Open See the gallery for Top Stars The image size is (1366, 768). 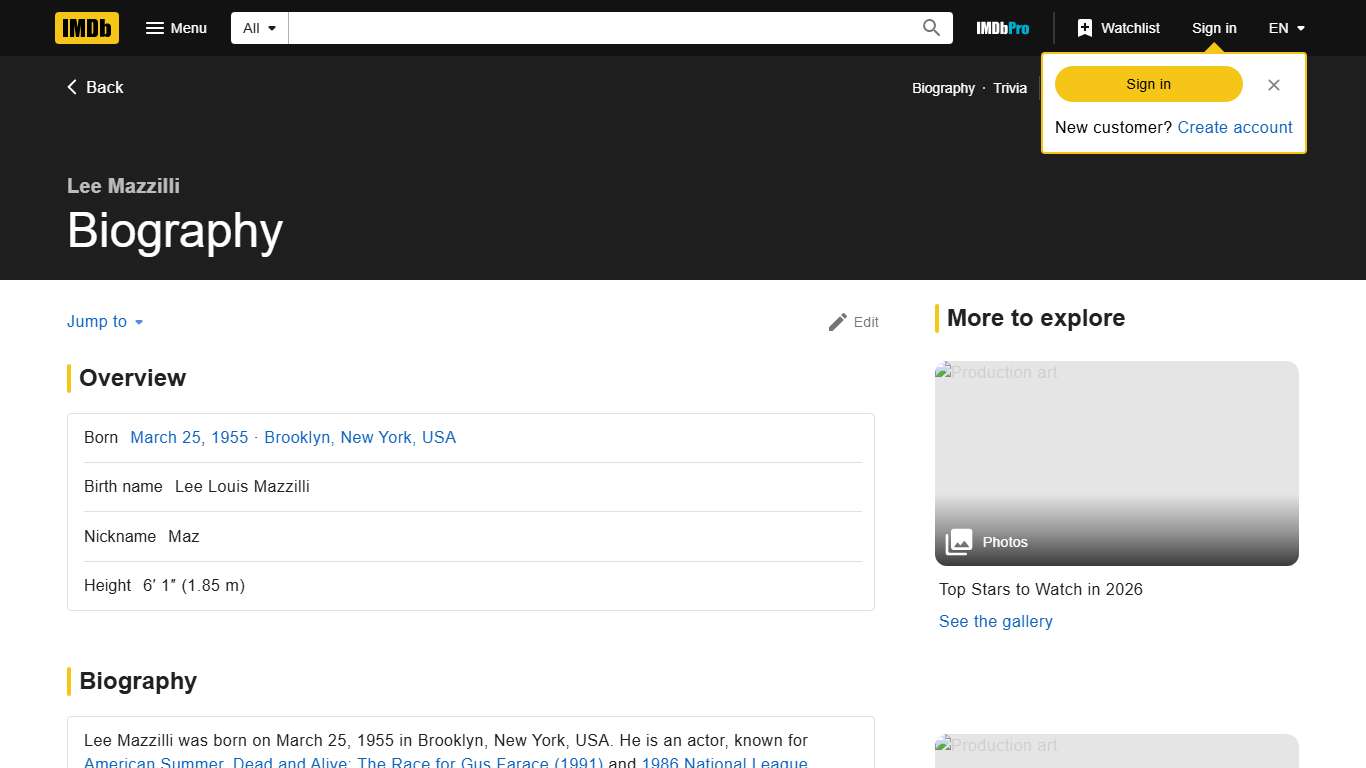pyautogui.click(x=995, y=621)
